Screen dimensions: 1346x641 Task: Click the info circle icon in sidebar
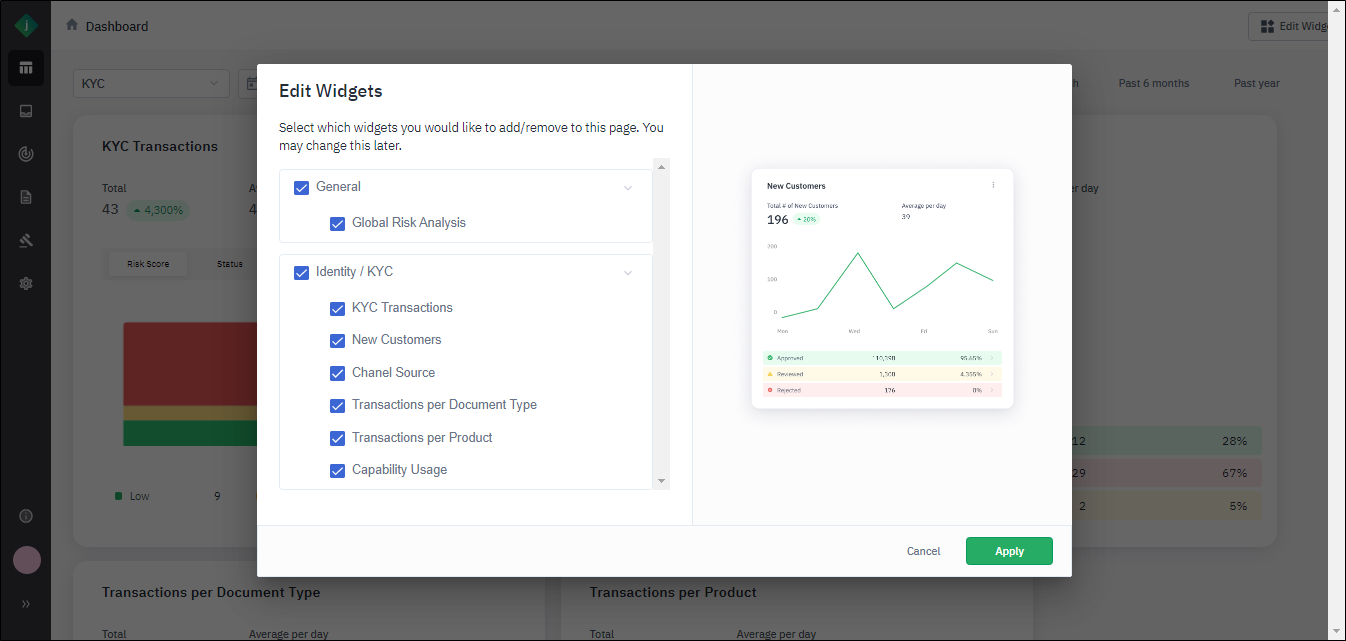click(26, 516)
